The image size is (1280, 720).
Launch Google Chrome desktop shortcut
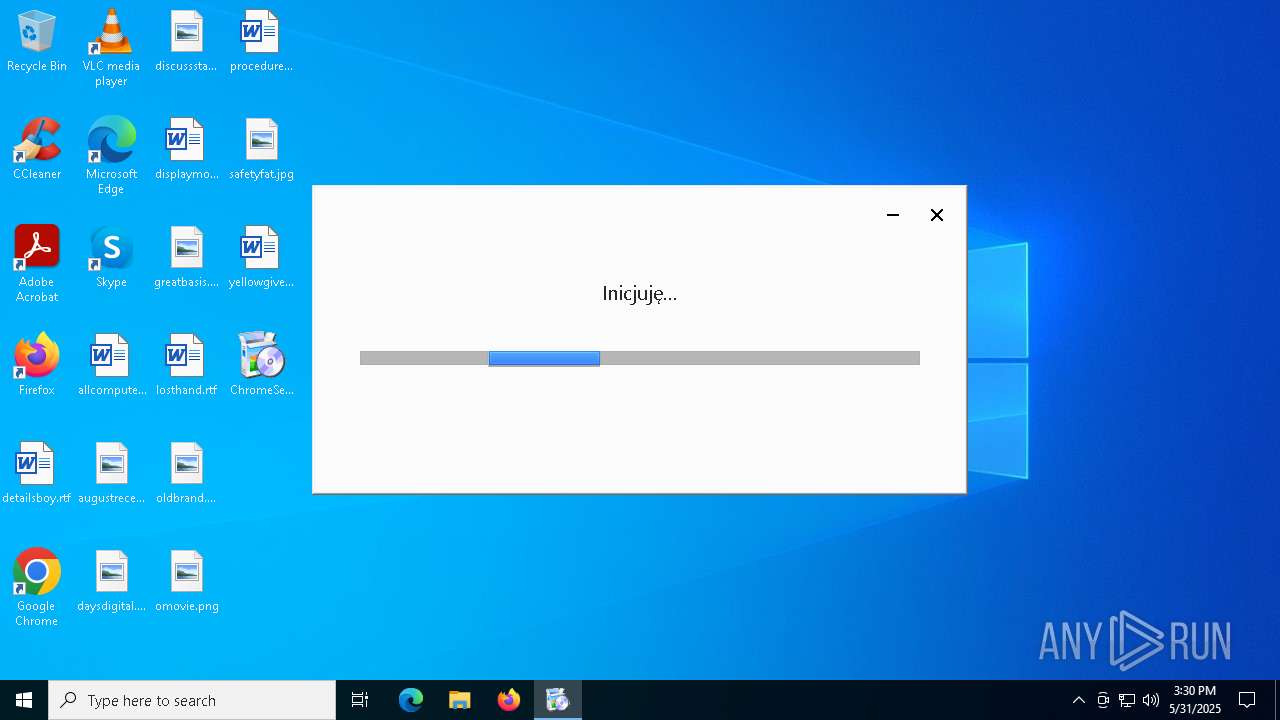[x=37, y=588]
